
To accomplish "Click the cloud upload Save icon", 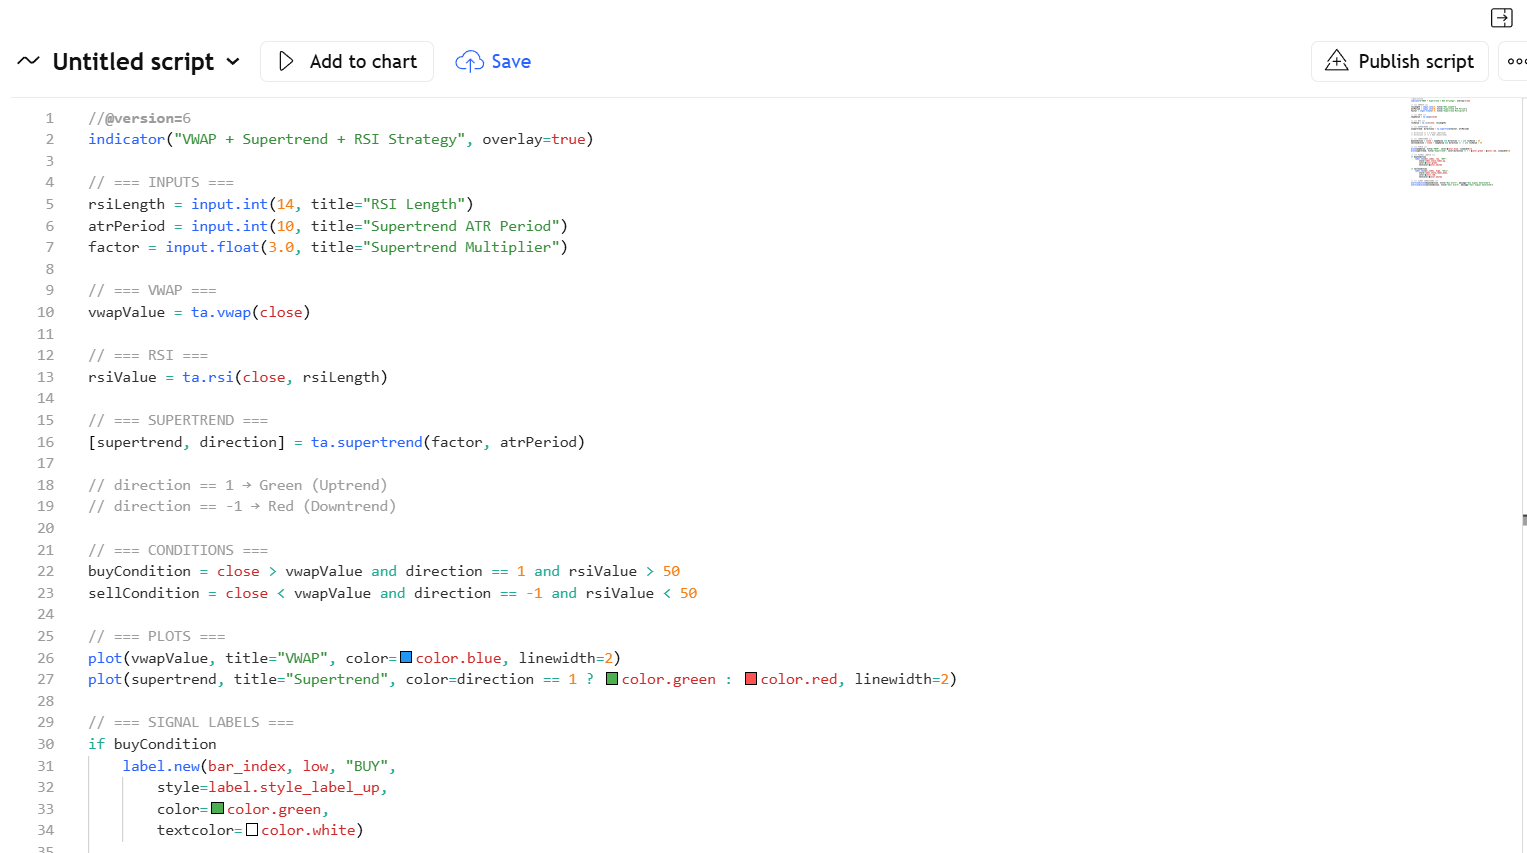I will 469,62.
